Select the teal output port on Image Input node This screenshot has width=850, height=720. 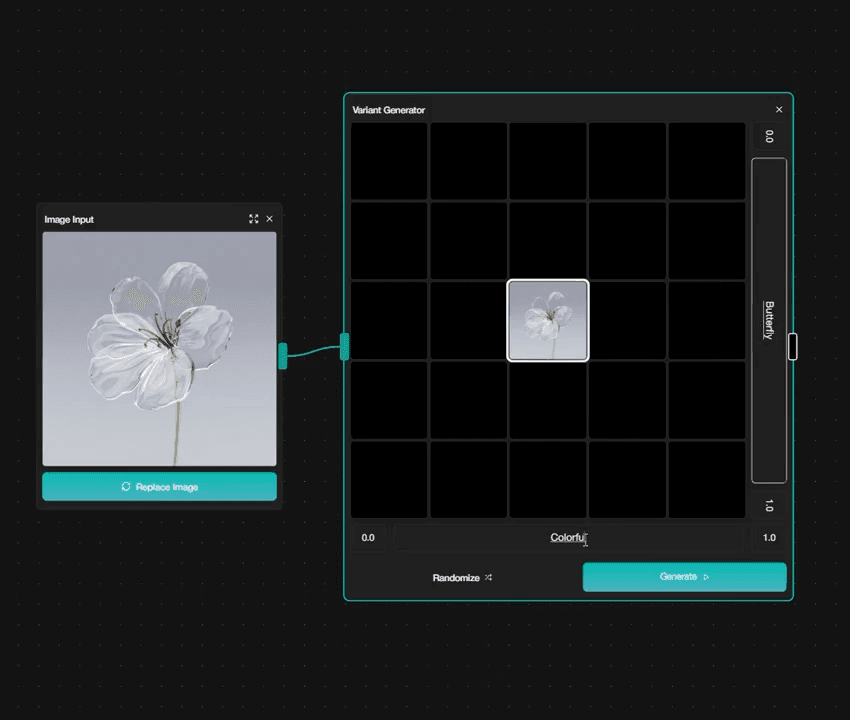pyautogui.click(x=283, y=357)
